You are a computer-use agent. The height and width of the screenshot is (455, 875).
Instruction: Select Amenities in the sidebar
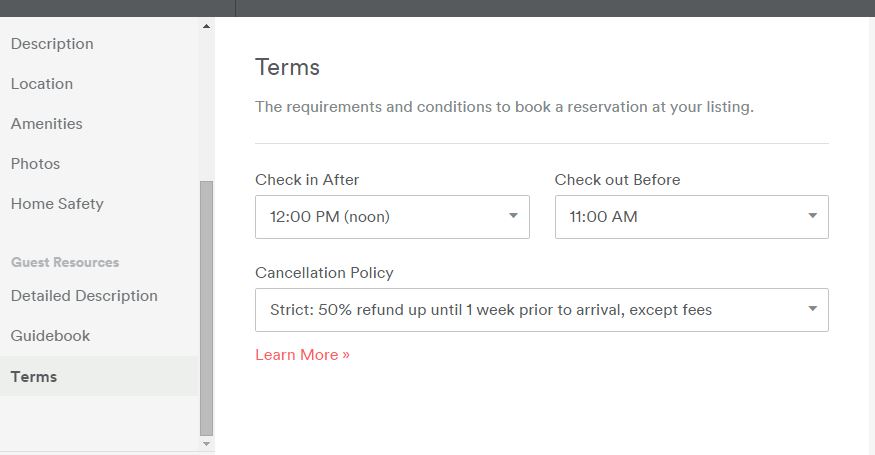(x=47, y=124)
